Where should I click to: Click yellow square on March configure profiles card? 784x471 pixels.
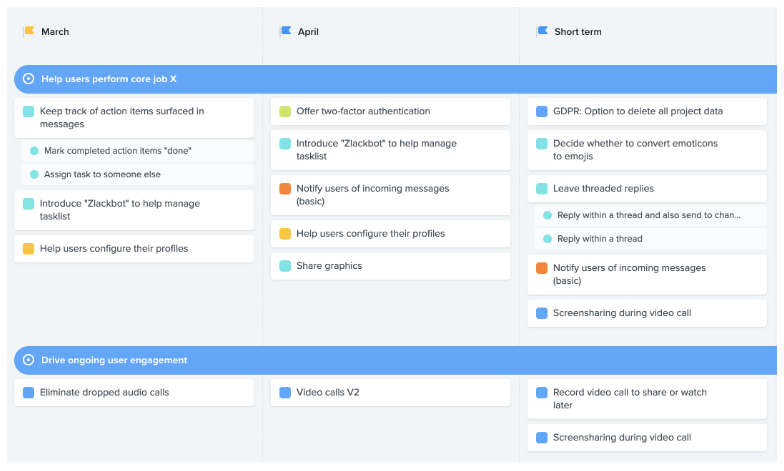tap(28, 248)
